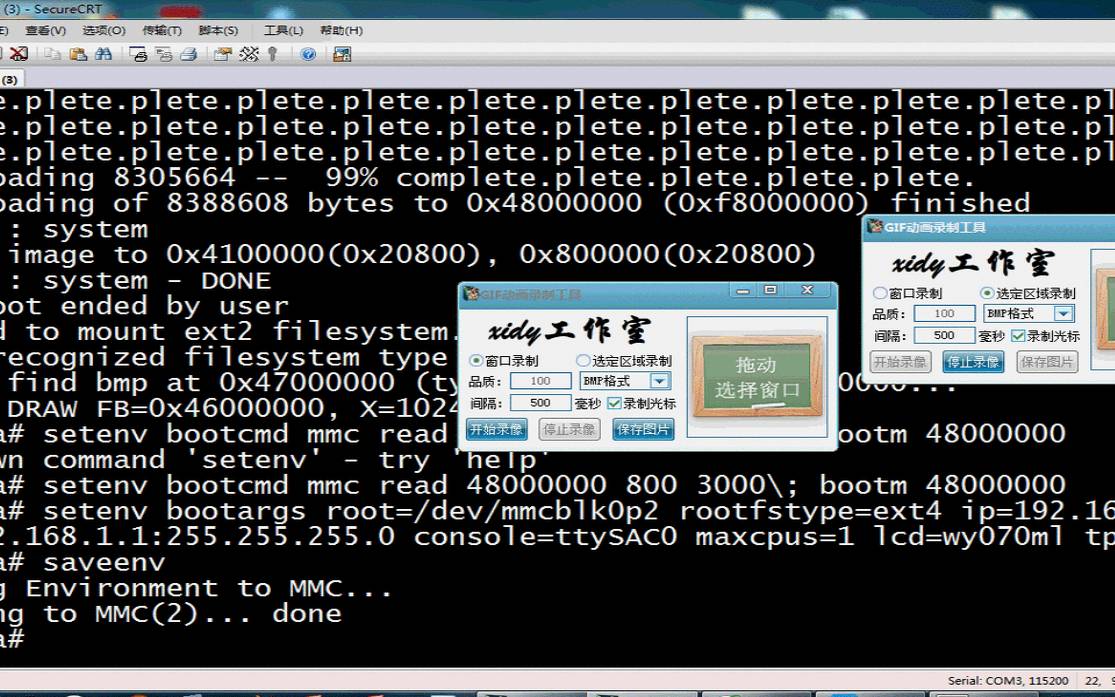Screen dimensions: 1115x697
Task: Click the Print Screen toolbar icon
Action: (x=138, y=54)
